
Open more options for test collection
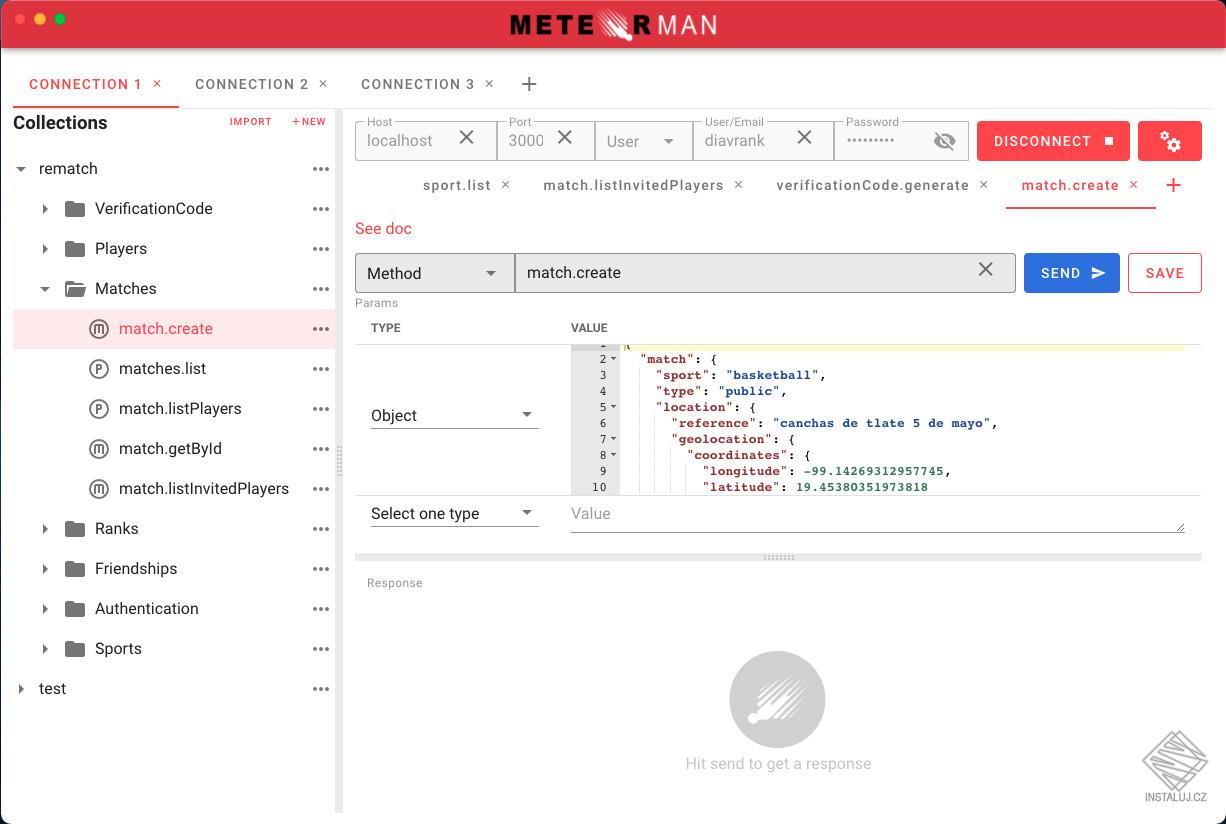point(321,689)
